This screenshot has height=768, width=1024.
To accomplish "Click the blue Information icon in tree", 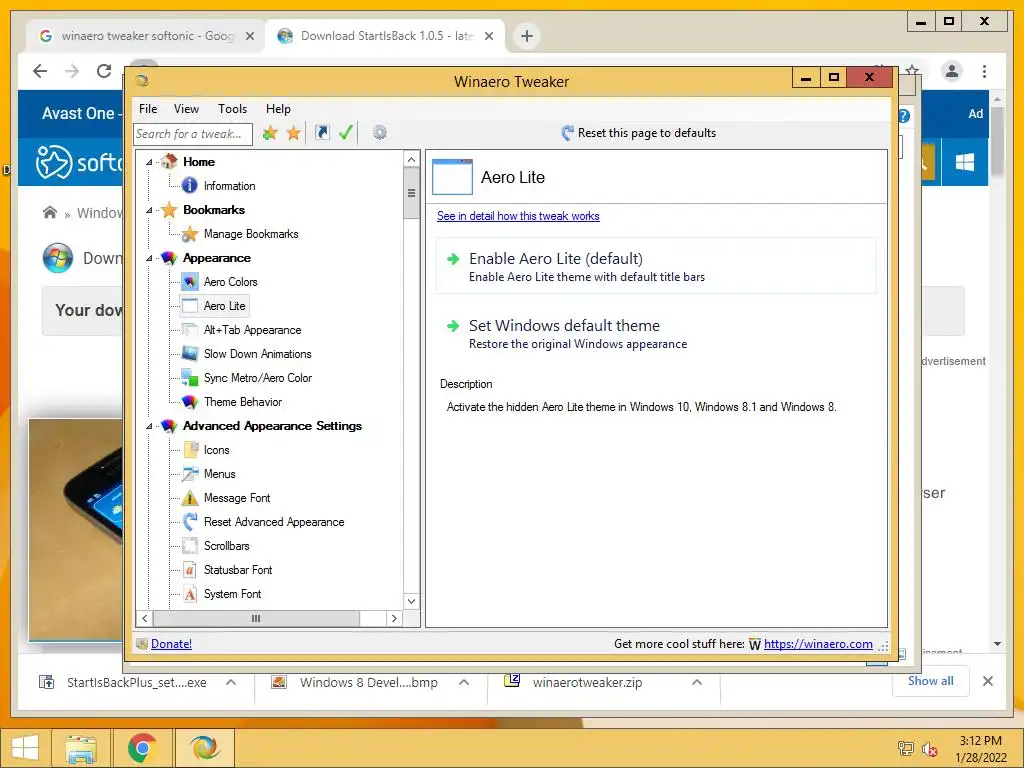I will tap(189, 185).
